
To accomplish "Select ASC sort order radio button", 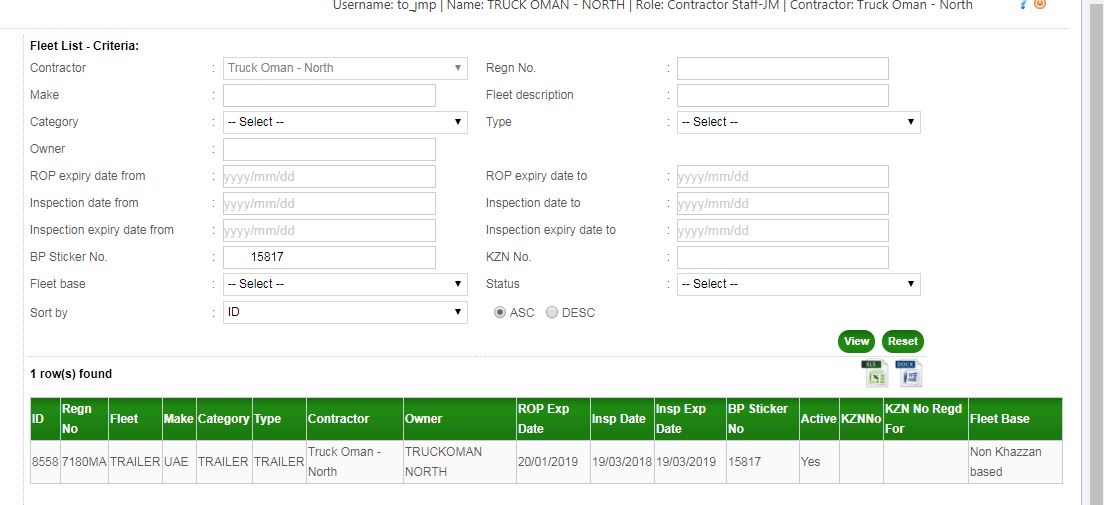I will (500, 313).
